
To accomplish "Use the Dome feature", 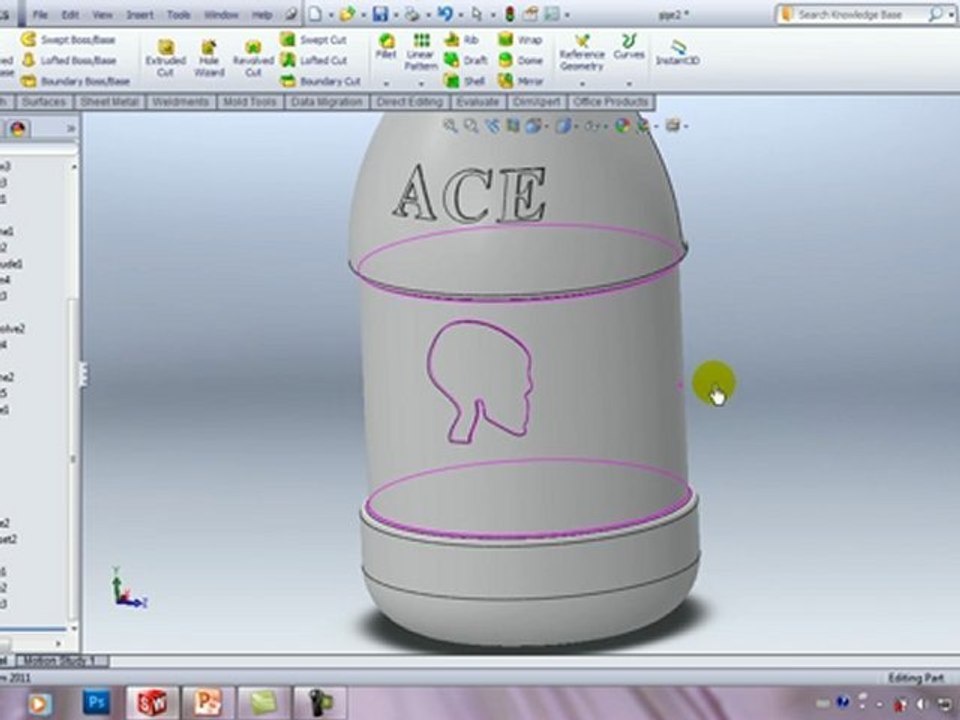I will (520, 60).
